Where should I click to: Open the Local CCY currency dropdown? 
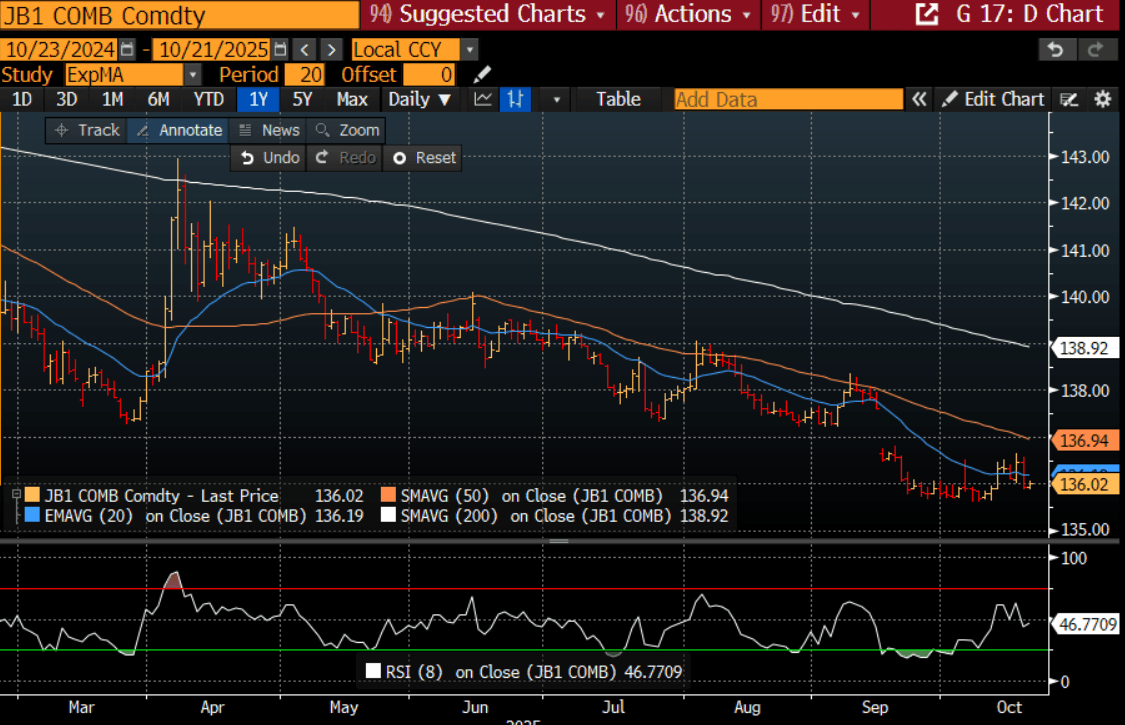pyautogui.click(x=470, y=49)
